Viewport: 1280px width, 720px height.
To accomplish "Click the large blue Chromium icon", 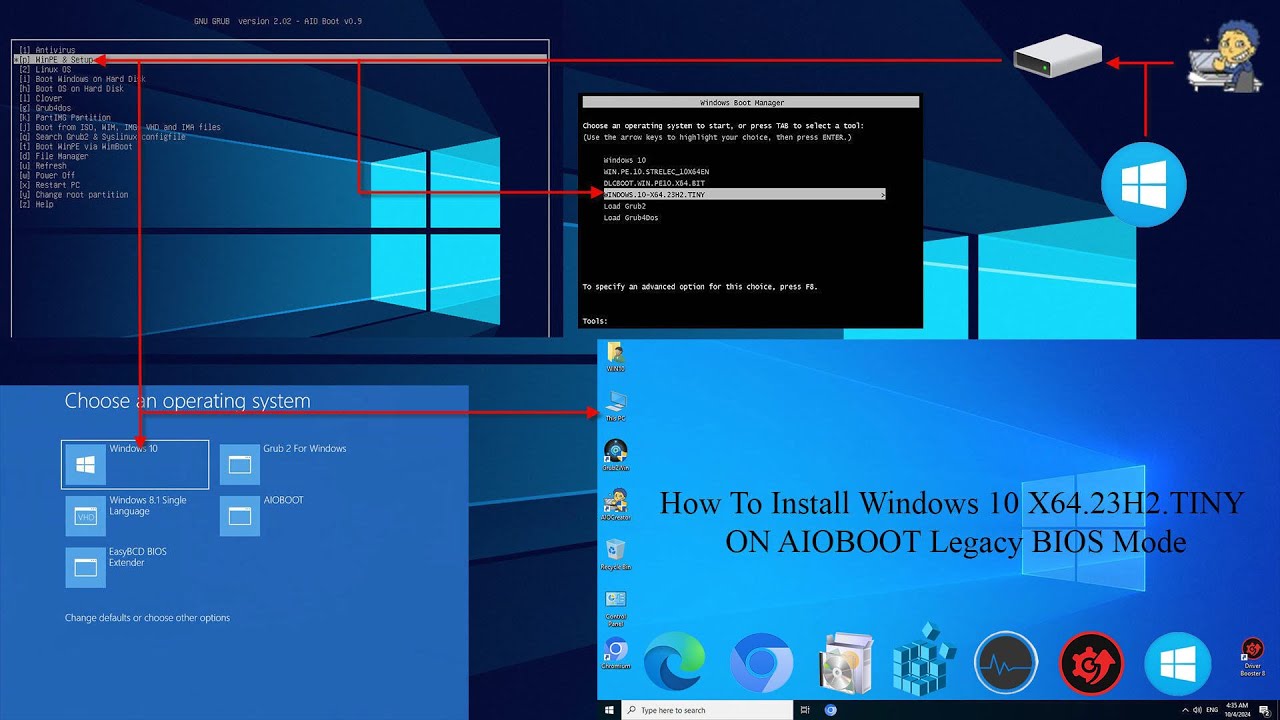I will click(x=761, y=663).
